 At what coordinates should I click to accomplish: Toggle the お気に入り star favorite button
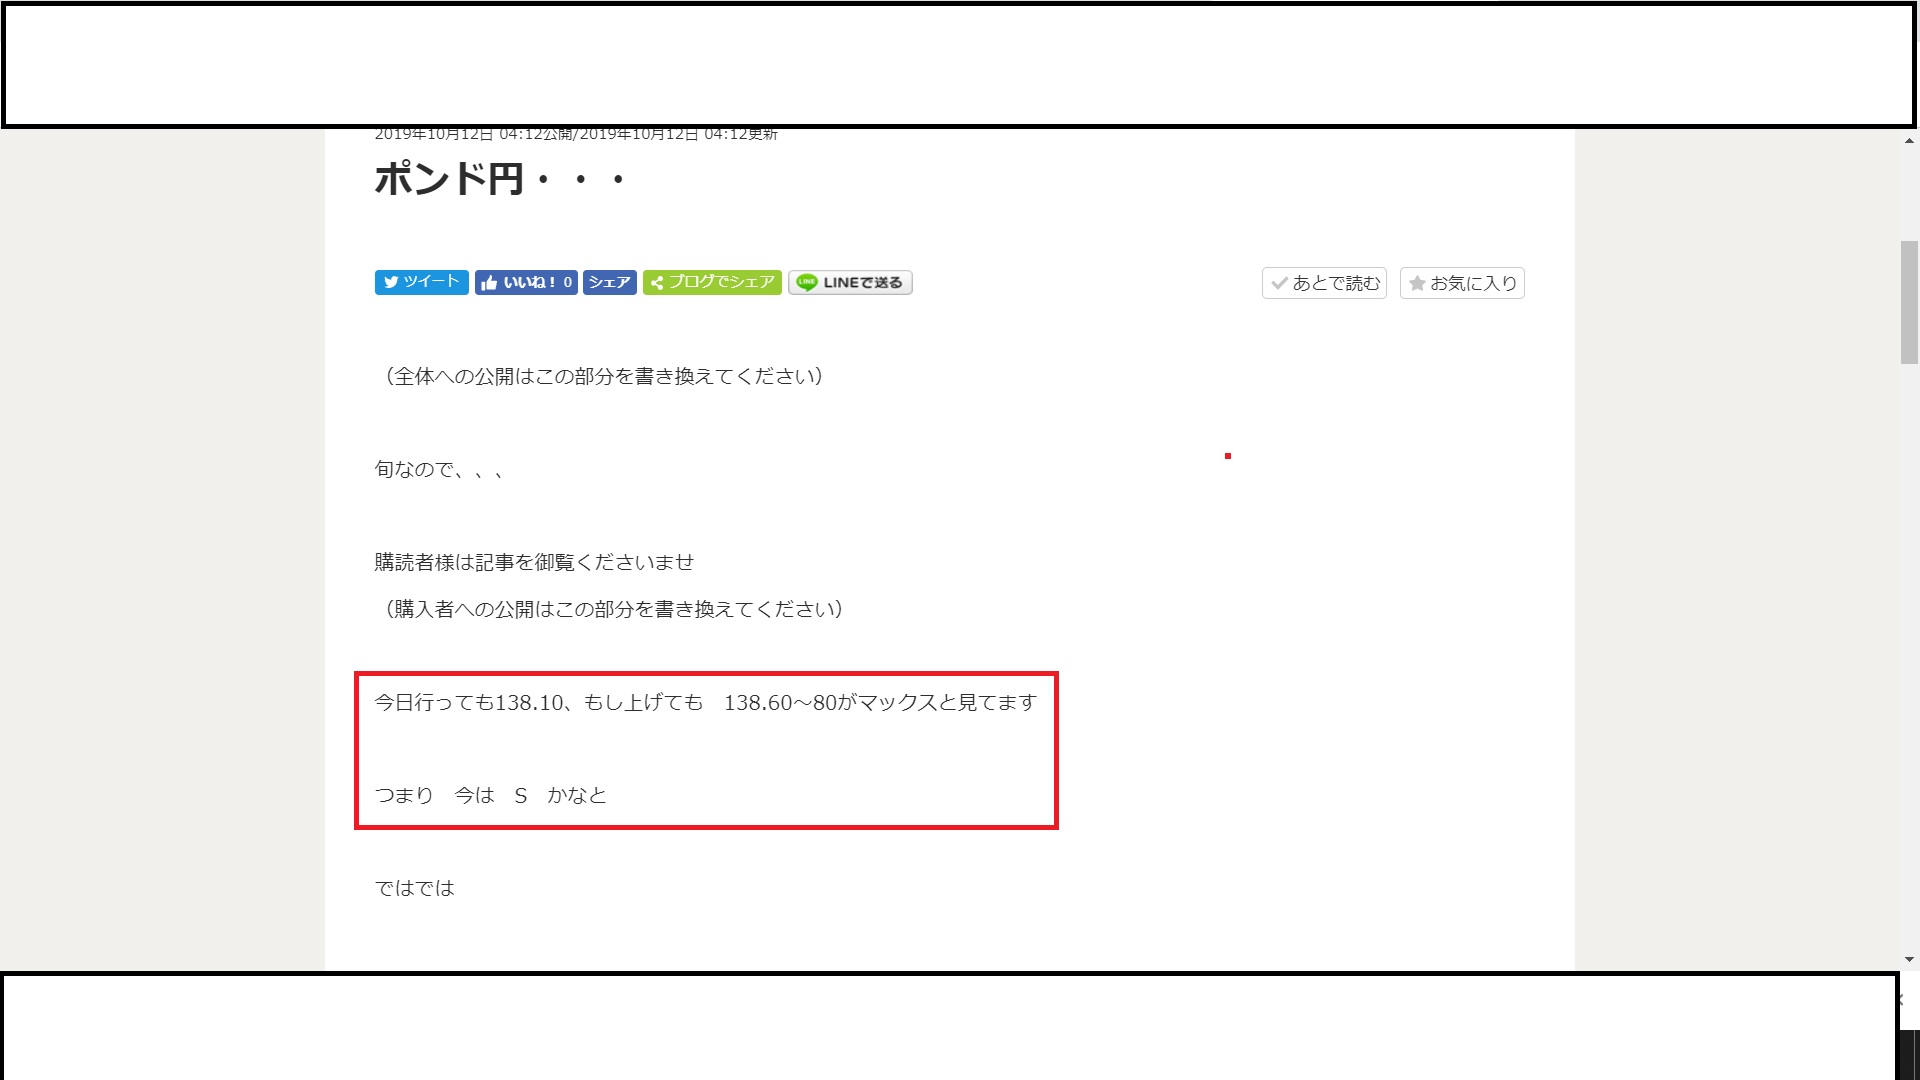[1462, 283]
